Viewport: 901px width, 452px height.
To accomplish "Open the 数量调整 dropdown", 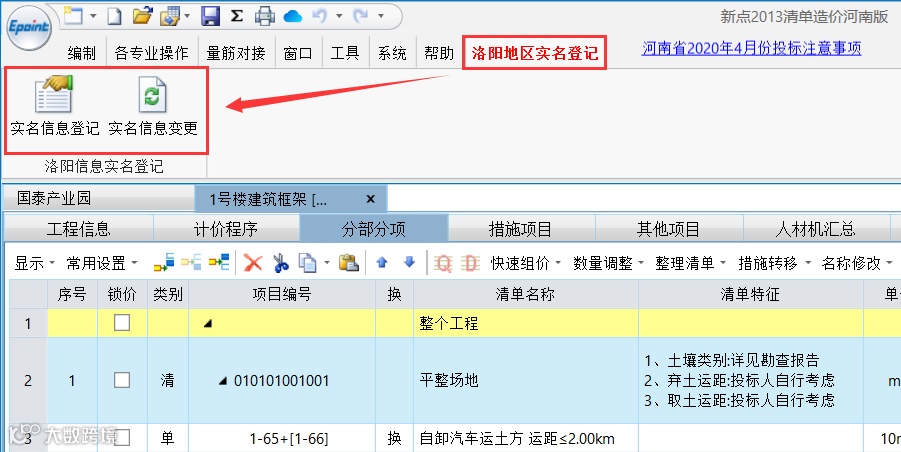I will tap(609, 263).
